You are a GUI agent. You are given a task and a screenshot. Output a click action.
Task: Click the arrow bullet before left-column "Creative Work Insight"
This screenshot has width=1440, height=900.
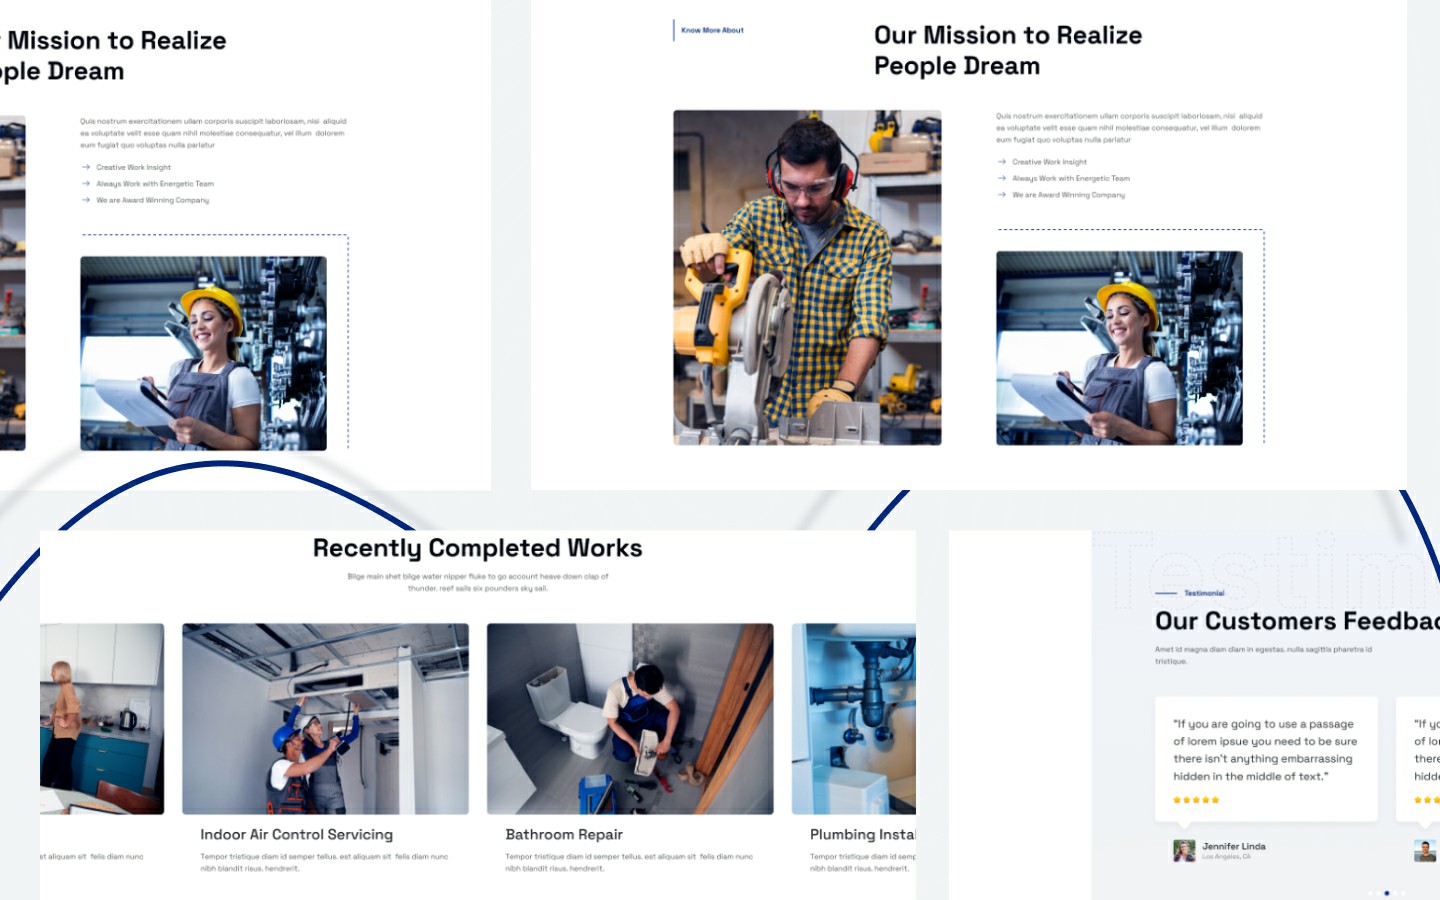coord(86,166)
